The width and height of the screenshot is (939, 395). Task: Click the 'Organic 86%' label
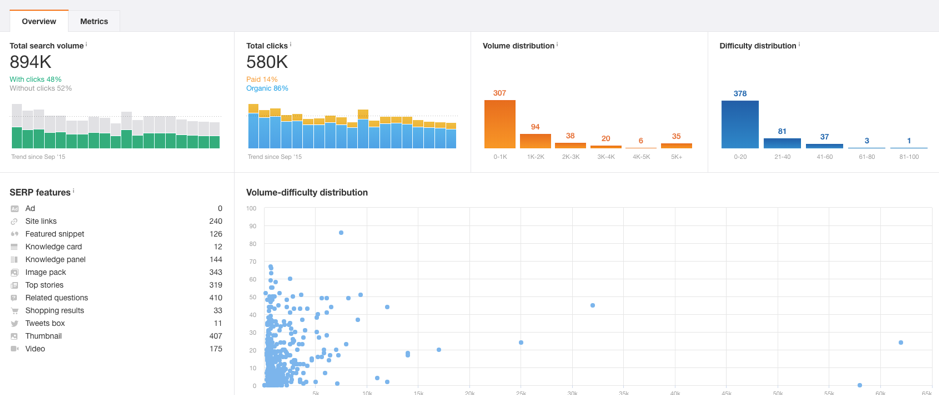pos(267,89)
